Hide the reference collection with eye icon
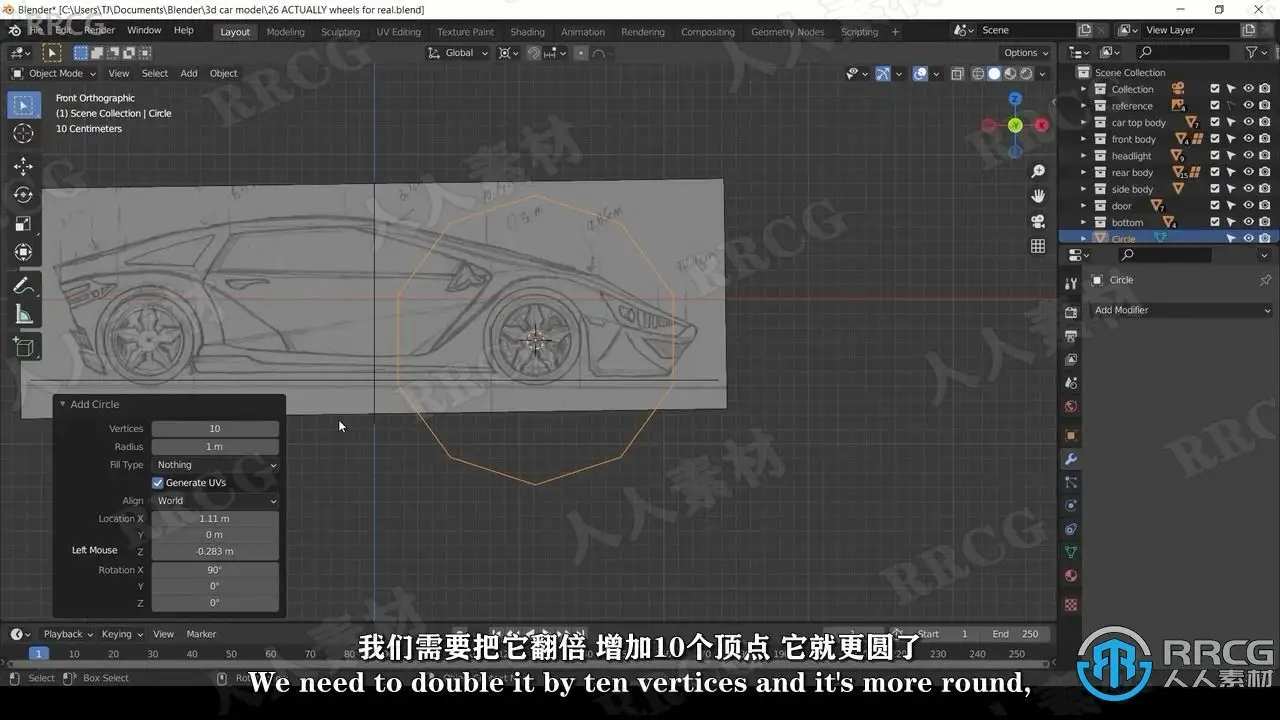The image size is (1280, 720). point(1248,106)
